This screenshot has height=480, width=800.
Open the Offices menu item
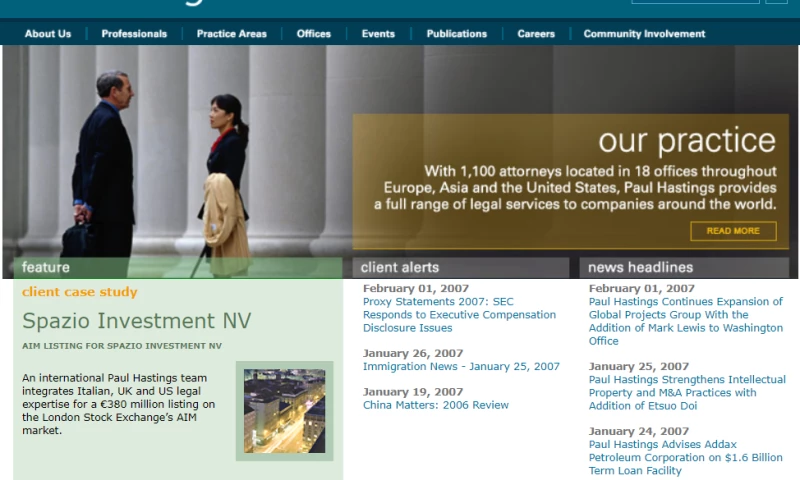[x=314, y=34]
